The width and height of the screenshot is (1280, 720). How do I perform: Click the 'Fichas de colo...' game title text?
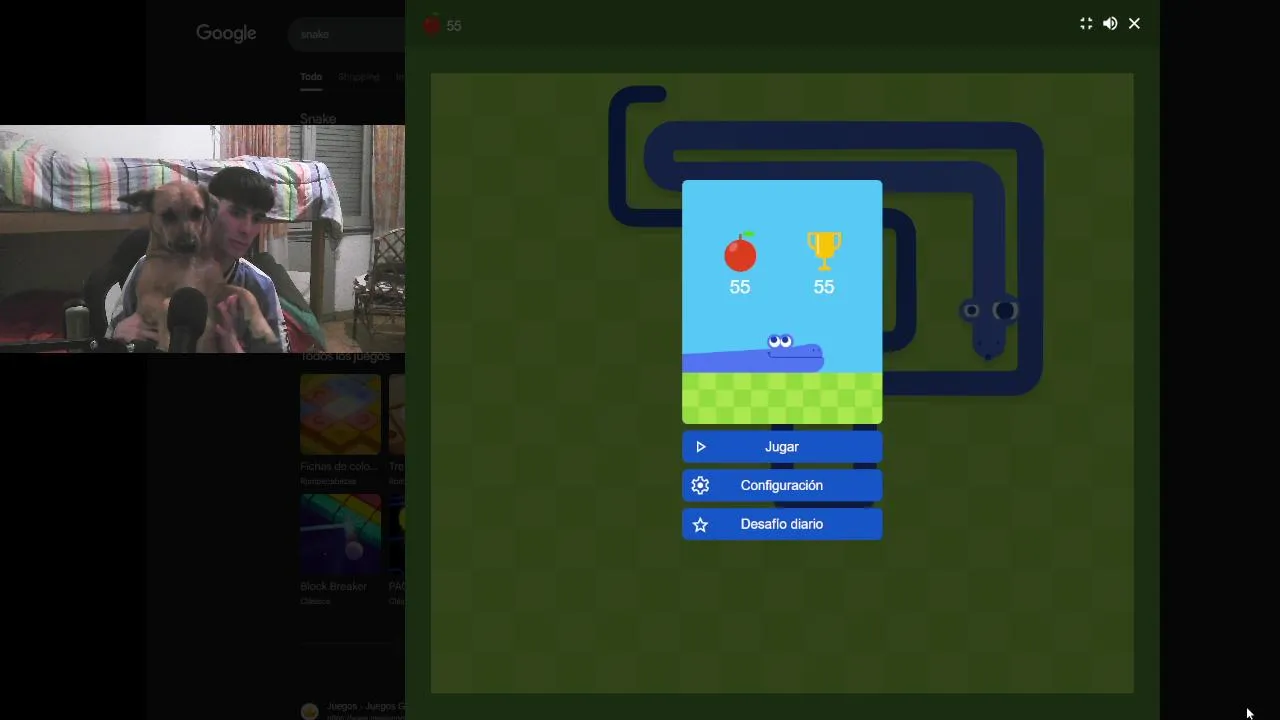point(338,466)
